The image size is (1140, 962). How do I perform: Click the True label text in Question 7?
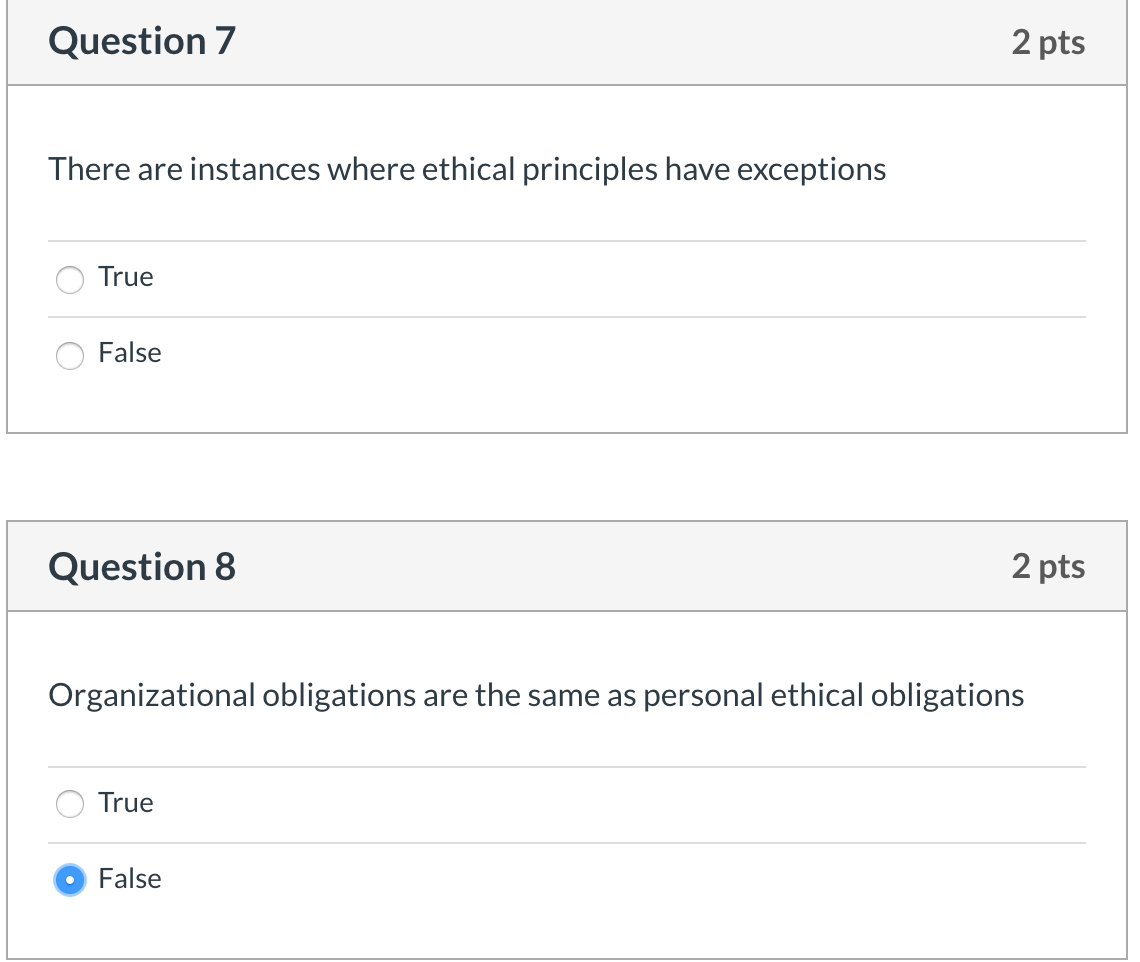click(x=125, y=277)
